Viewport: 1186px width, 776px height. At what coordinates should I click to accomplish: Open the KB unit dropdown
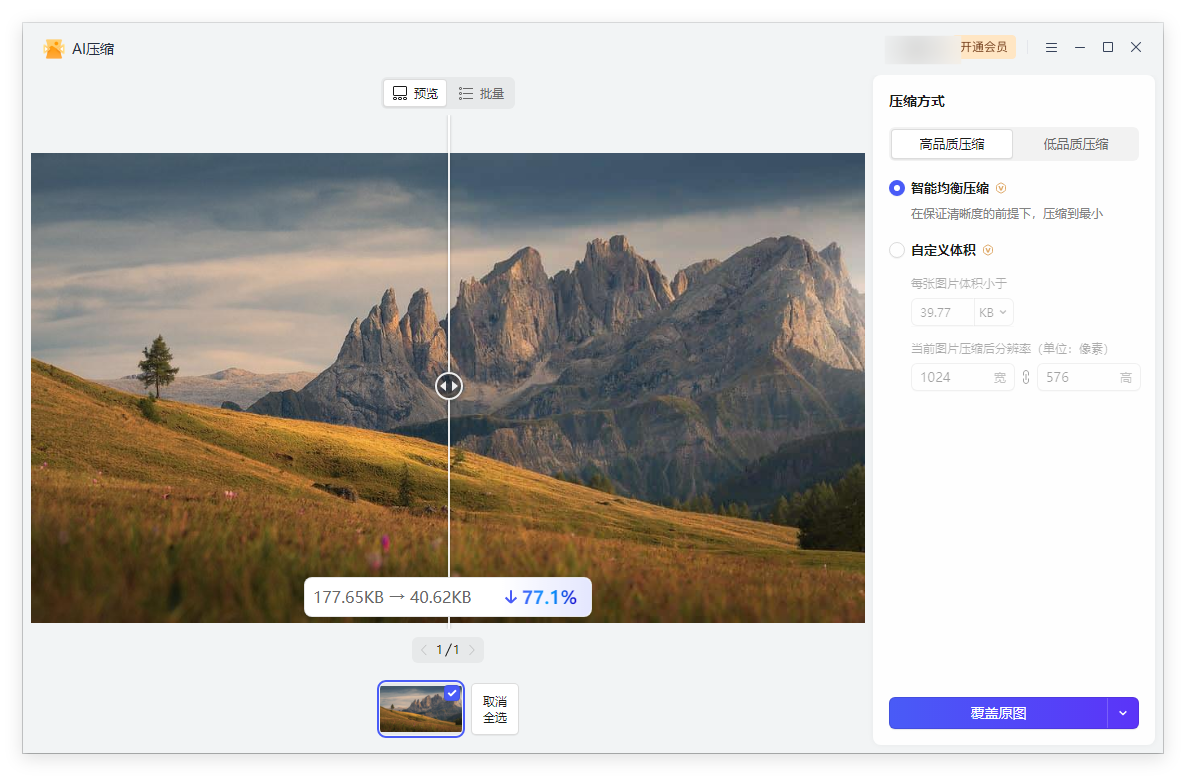point(994,313)
